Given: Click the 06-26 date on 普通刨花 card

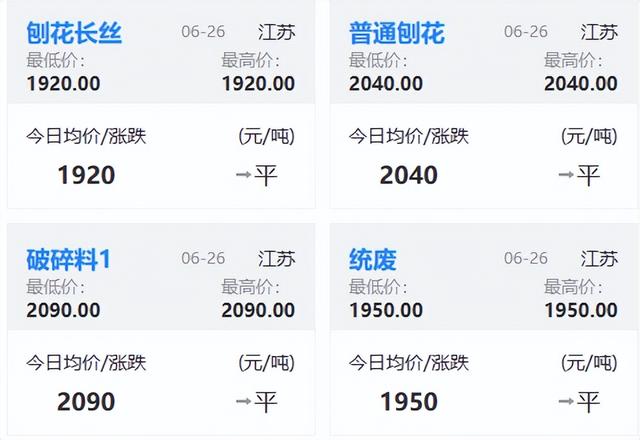Looking at the screenshot, I should (x=526, y=32).
